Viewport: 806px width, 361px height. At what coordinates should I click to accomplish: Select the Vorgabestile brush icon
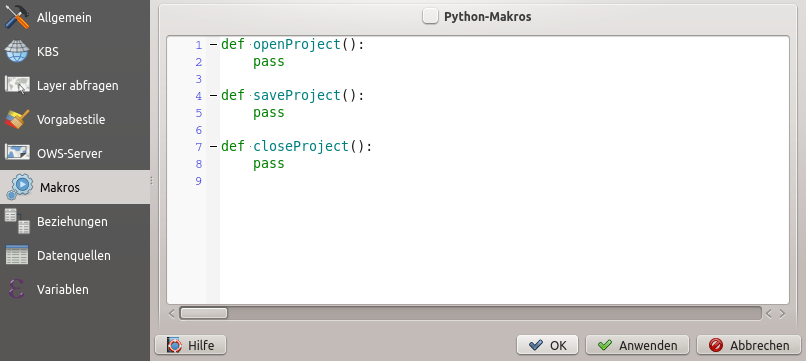pyautogui.click(x=17, y=119)
